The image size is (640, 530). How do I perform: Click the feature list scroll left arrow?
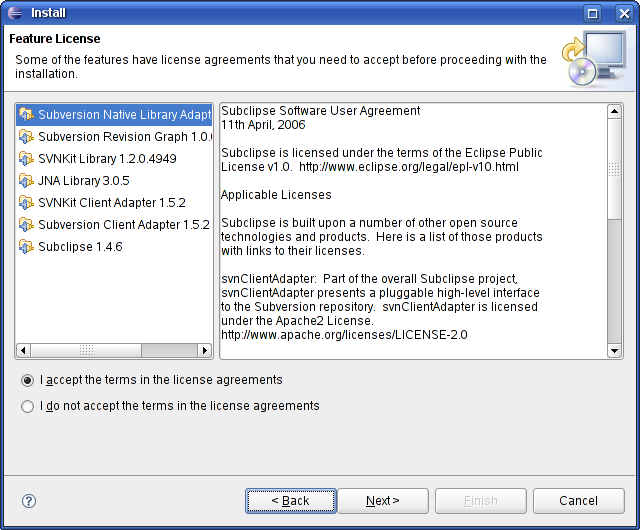pos(23,350)
